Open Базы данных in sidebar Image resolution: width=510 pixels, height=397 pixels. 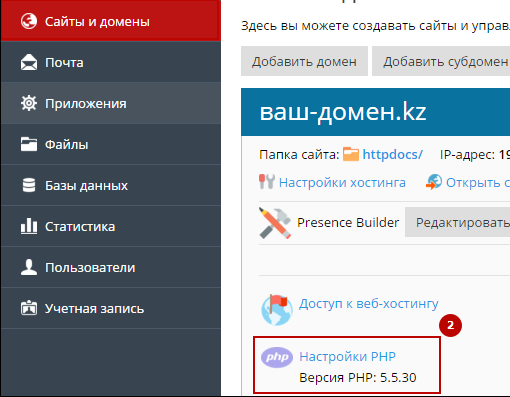[x=111, y=185]
